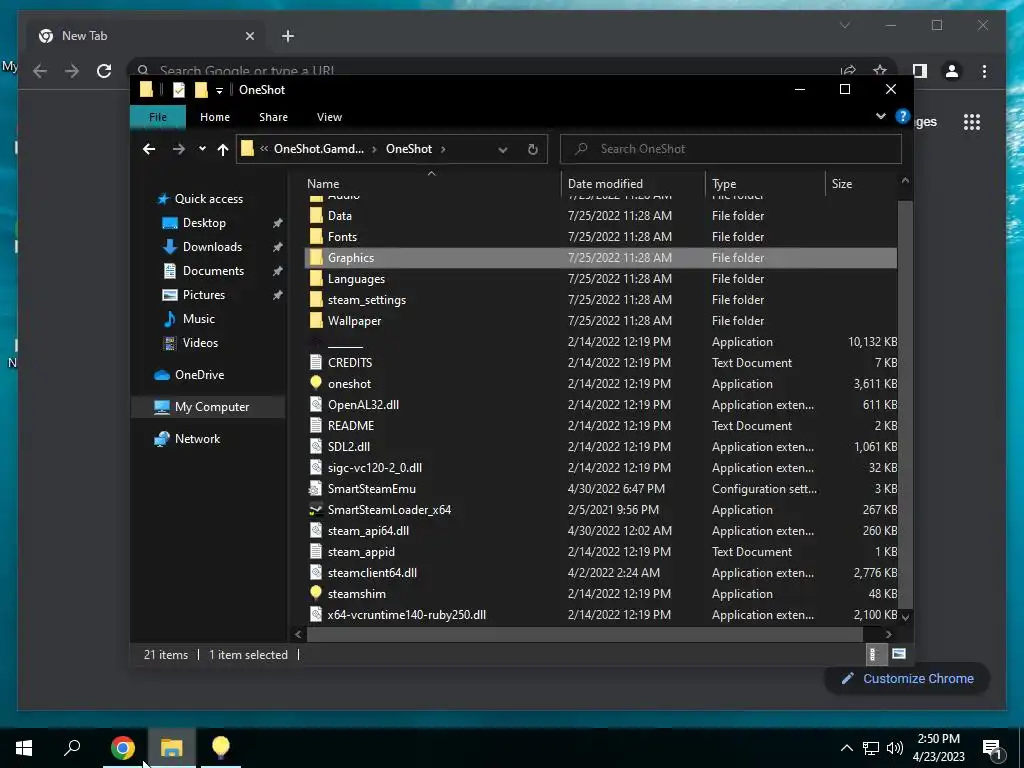
Task: Open Network in navigation pane
Action: (197, 439)
